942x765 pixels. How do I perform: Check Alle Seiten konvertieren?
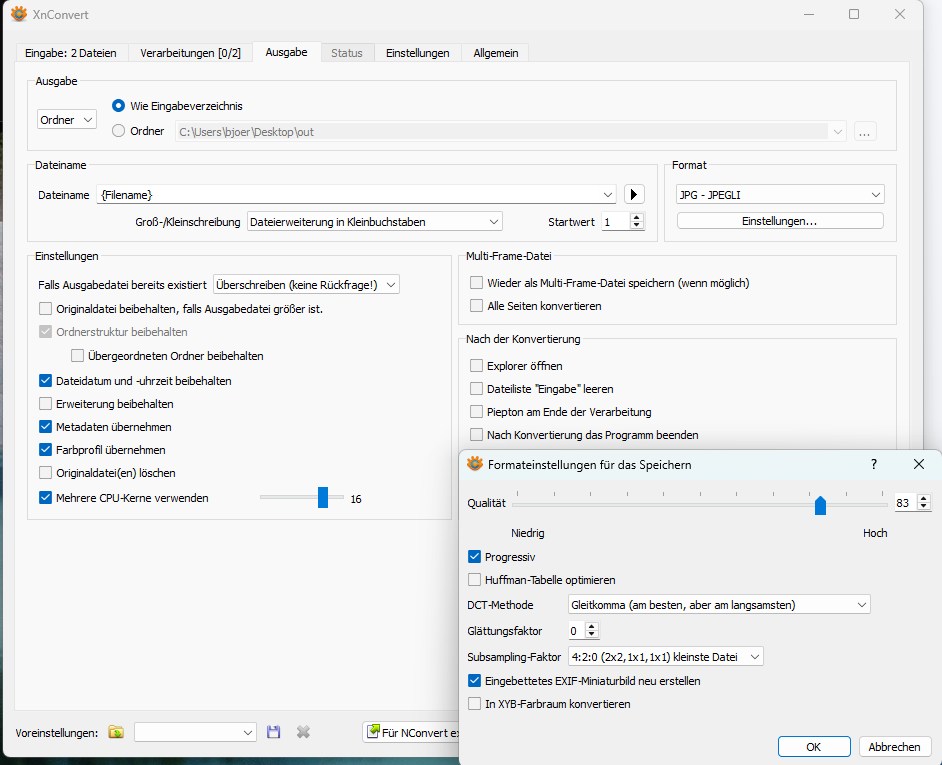coord(476,306)
